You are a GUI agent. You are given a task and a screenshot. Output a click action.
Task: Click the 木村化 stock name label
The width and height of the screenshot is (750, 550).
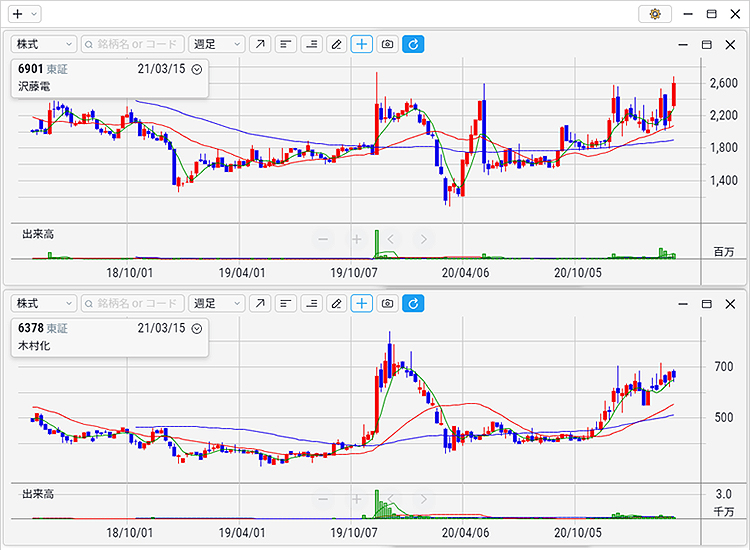click(34, 346)
